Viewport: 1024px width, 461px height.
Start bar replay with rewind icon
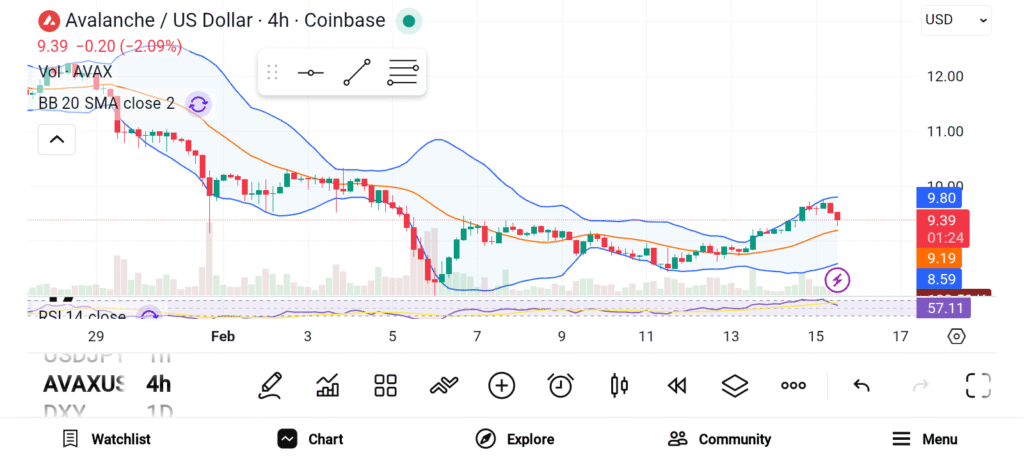point(677,385)
